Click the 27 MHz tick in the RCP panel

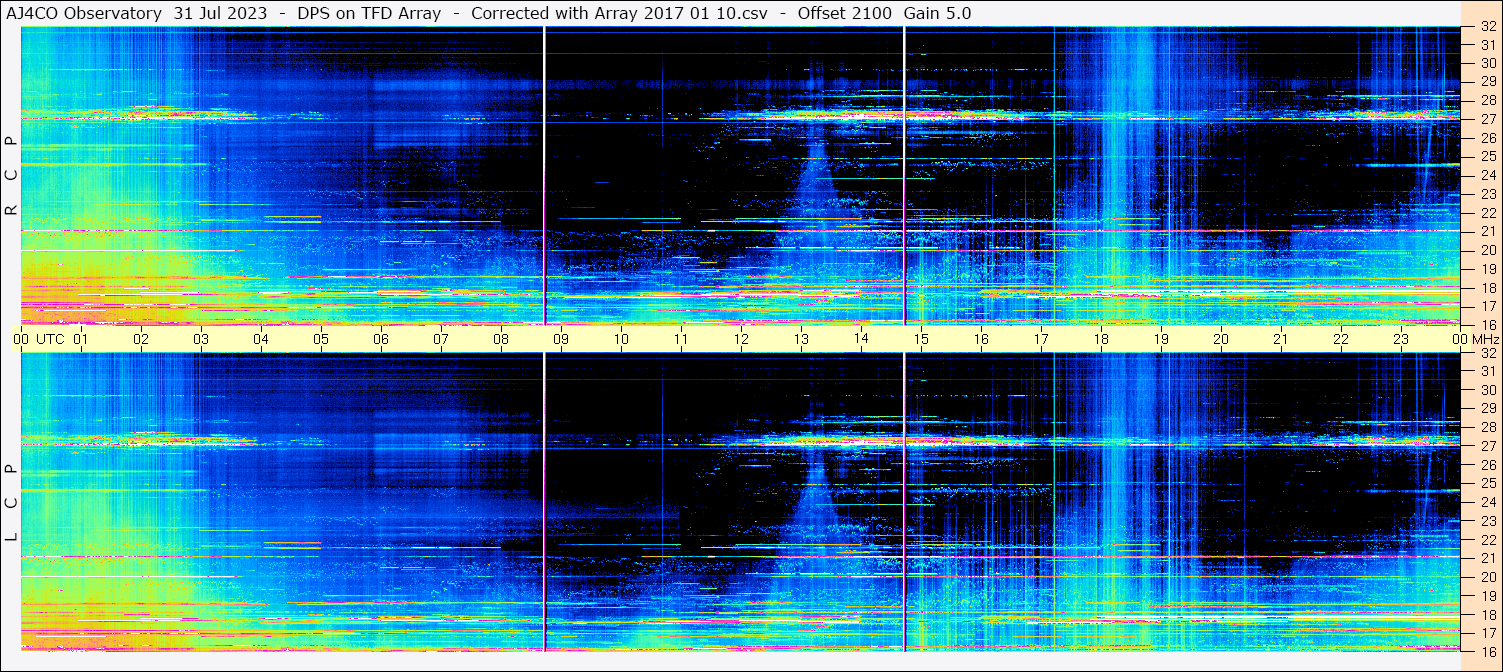tap(1487, 119)
